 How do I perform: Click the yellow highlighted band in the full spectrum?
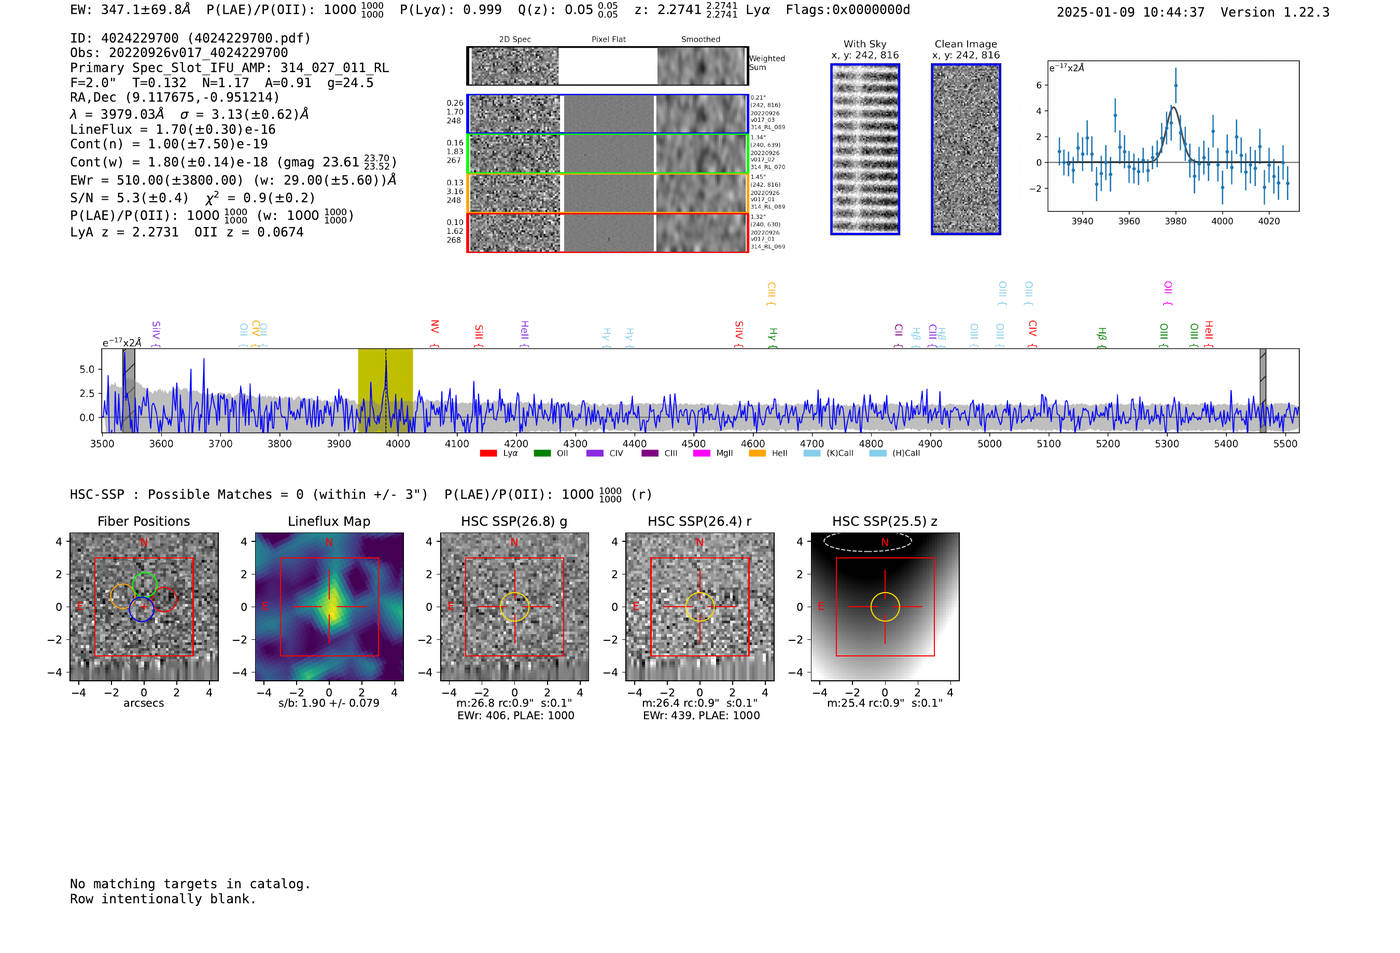[x=385, y=390]
